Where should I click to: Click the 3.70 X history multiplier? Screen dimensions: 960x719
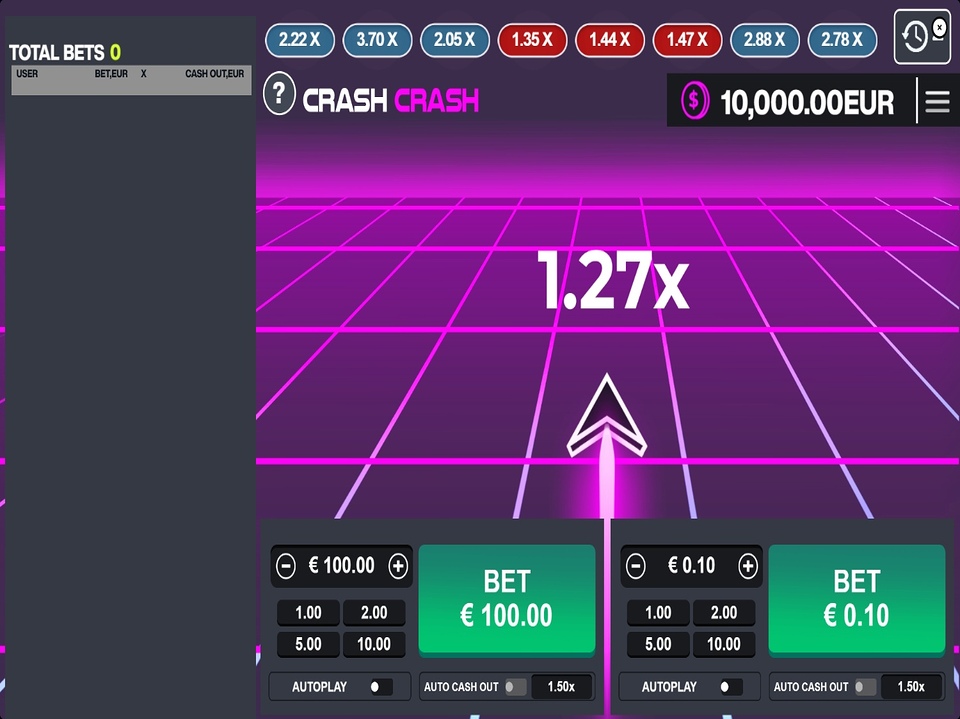[377, 40]
